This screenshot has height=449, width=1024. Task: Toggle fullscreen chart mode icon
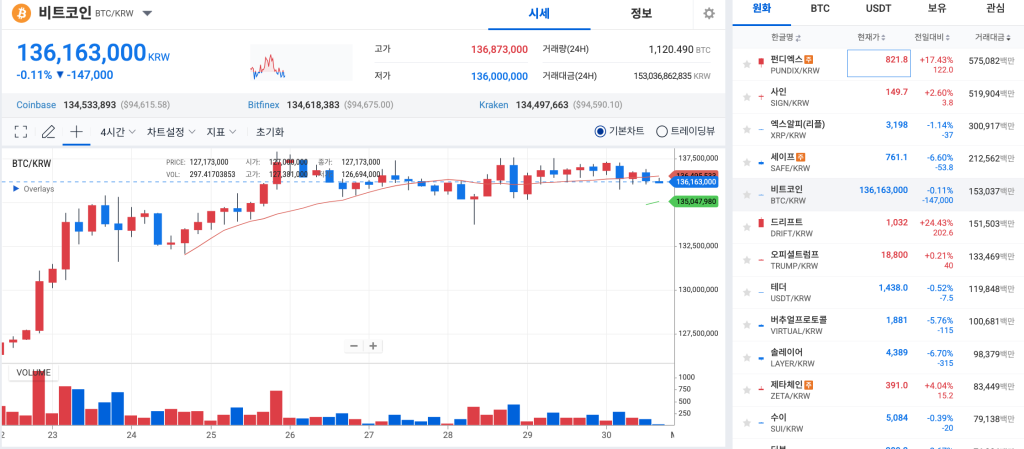[x=21, y=132]
